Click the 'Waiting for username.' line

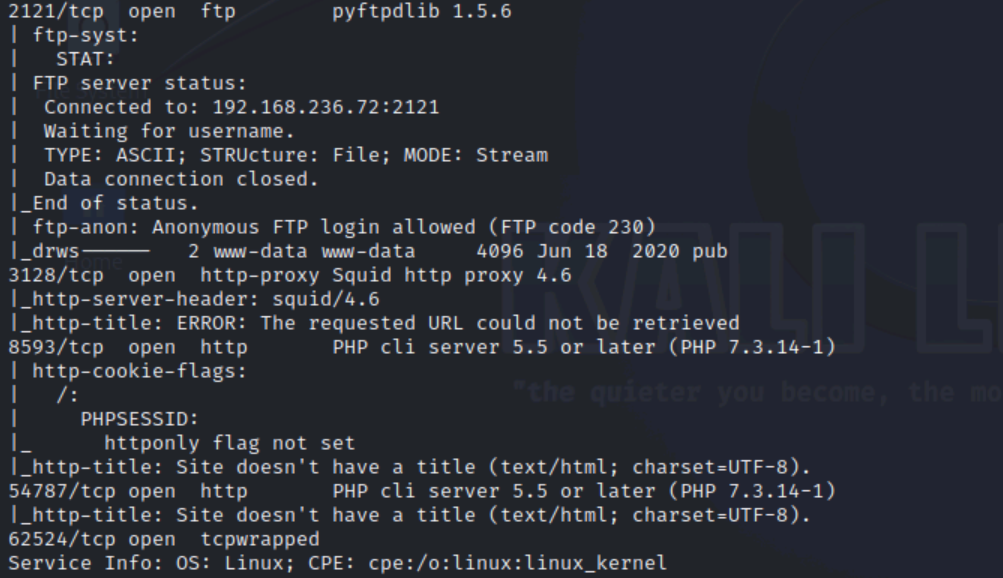click(x=169, y=131)
